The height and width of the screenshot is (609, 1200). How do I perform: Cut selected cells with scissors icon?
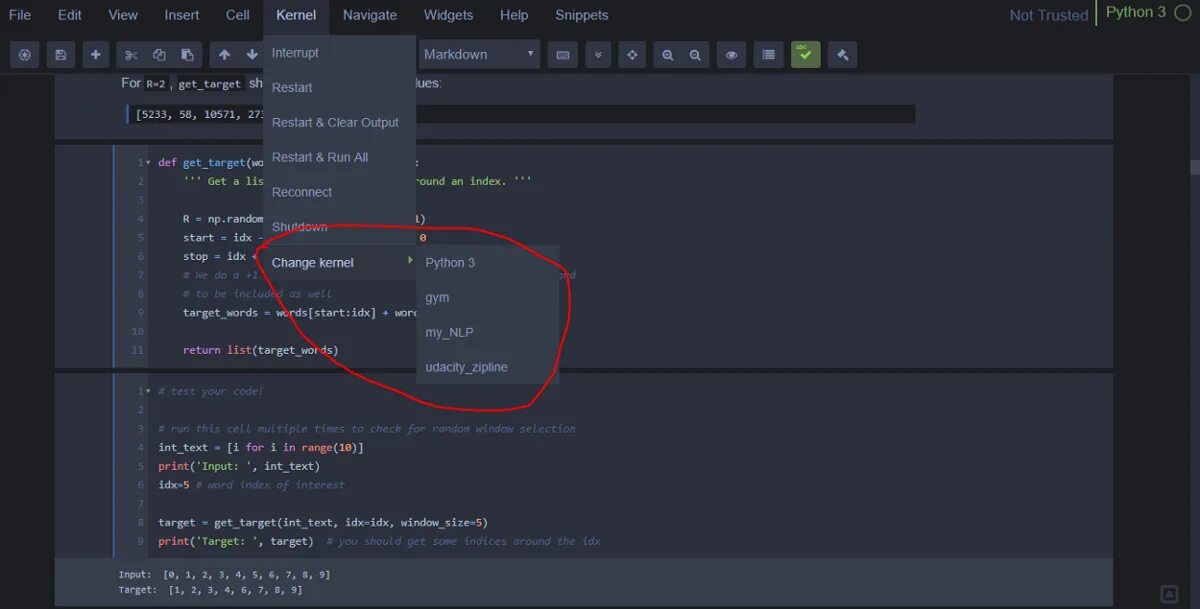(130, 55)
